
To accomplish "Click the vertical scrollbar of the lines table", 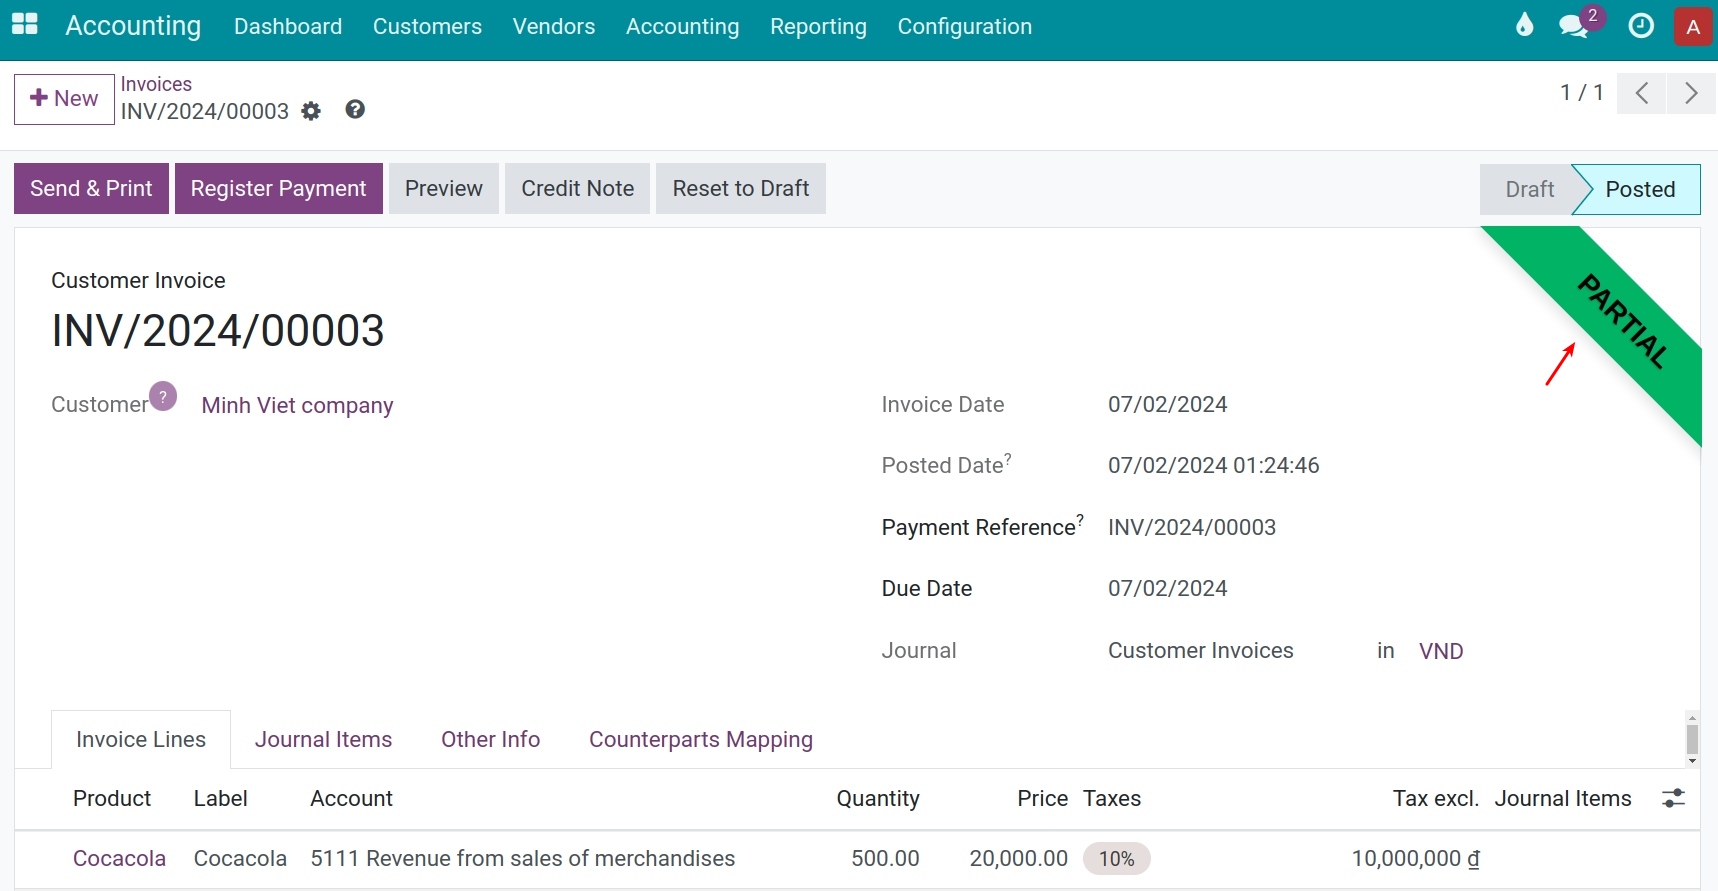I will click(1692, 740).
